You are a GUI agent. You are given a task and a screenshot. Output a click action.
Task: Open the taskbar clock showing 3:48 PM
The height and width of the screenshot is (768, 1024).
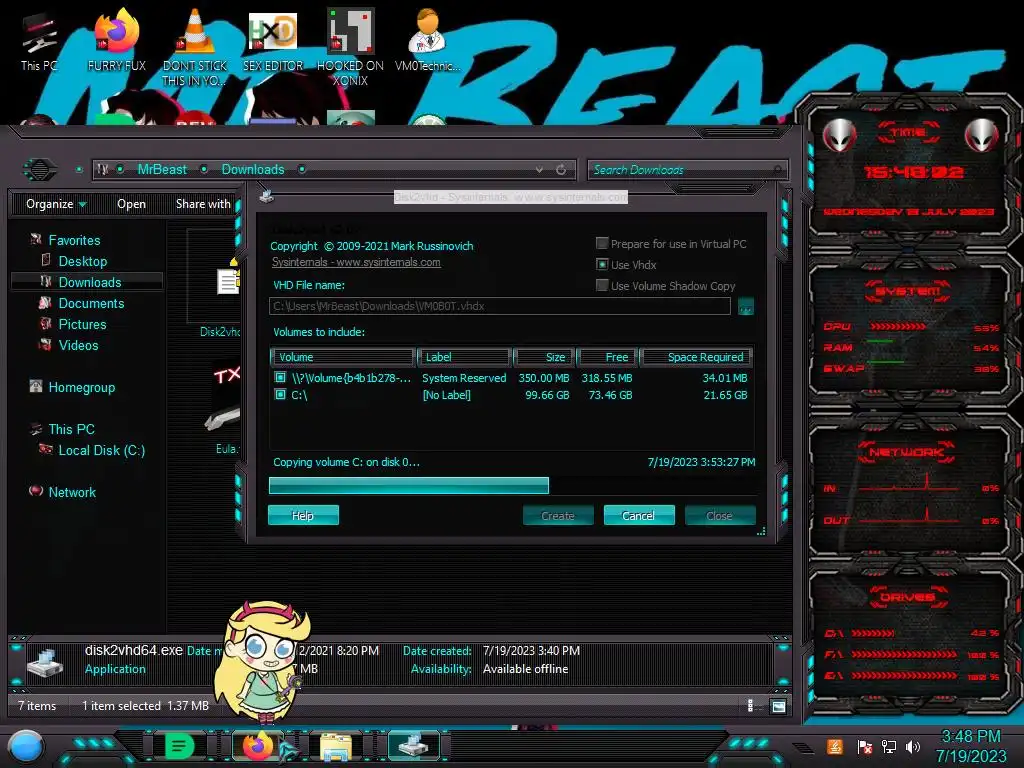(x=970, y=746)
